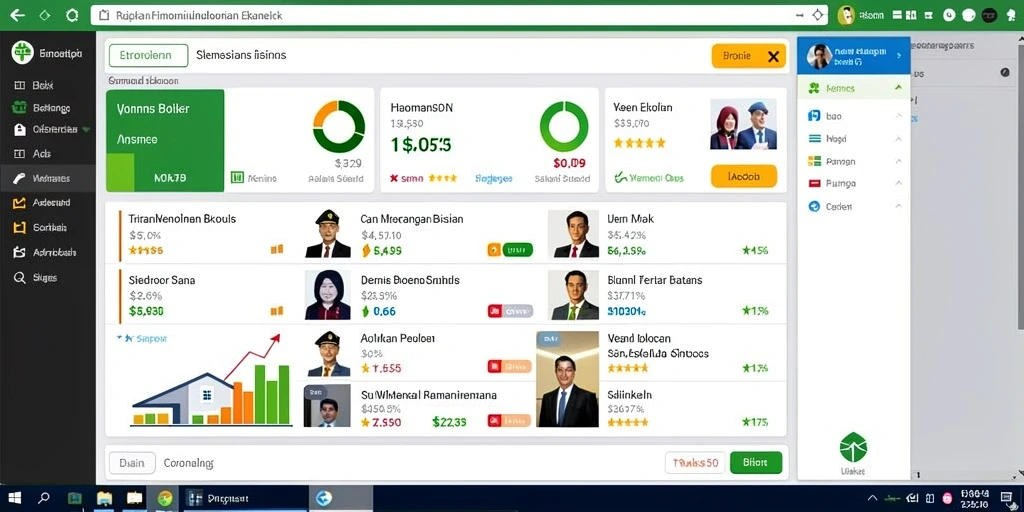
Task: Expand the Bao row chevron
Action: (899, 116)
